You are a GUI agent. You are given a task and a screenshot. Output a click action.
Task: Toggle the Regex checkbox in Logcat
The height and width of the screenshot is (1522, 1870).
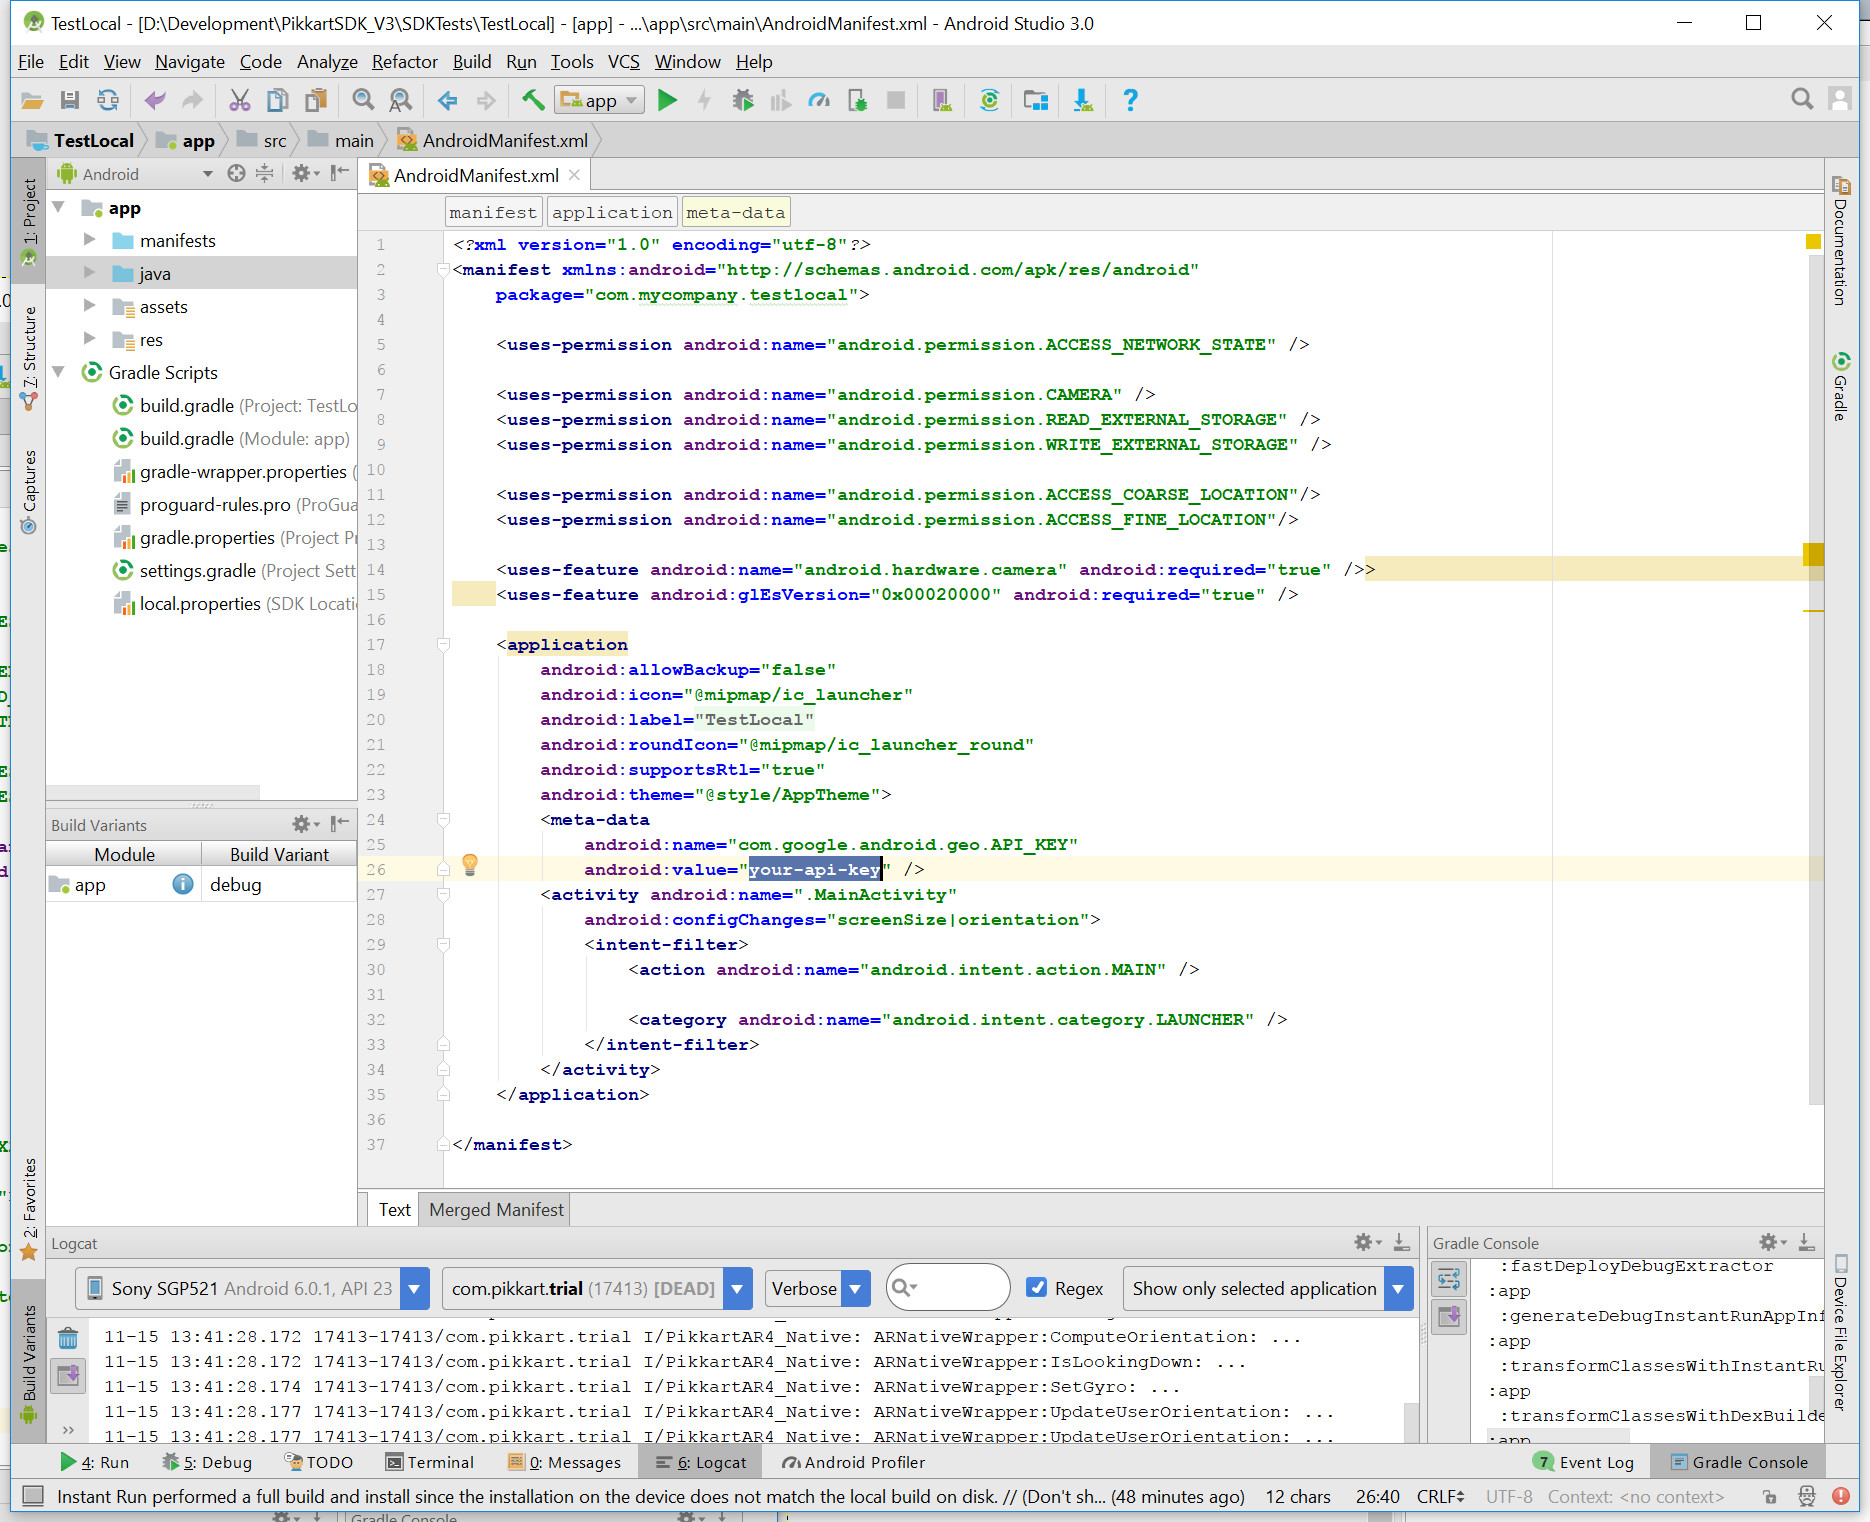1037,1288
